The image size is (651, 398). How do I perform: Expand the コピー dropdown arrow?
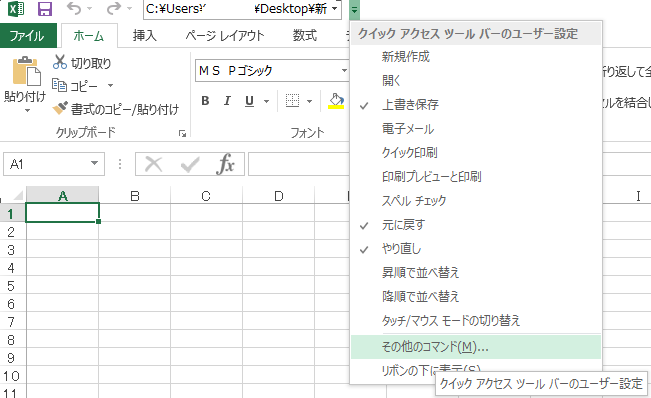(110, 85)
